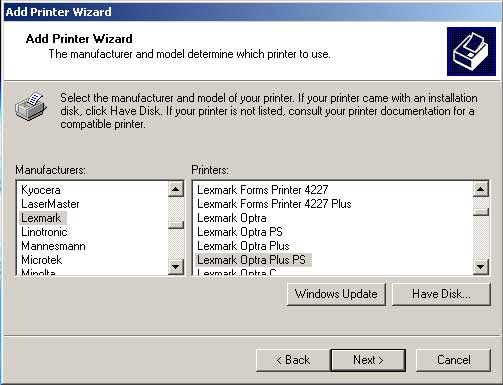The image size is (503, 385).
Task: Select Kyocera in the Manufacturers list
Action: coord(41,190)
